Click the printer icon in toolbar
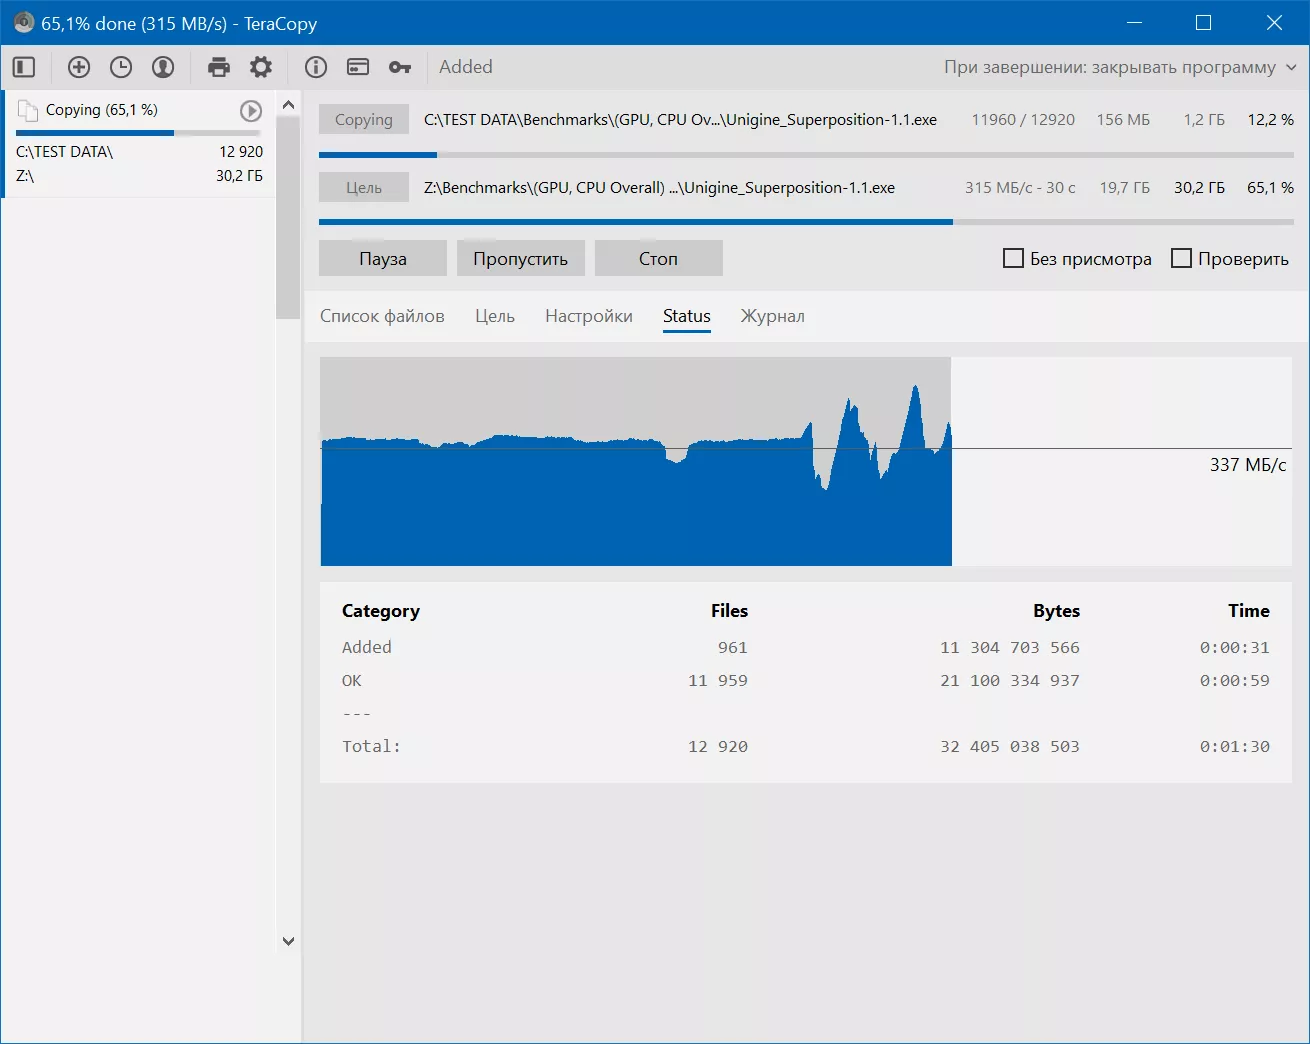The image size is (1310, 1044). [219, 67]
